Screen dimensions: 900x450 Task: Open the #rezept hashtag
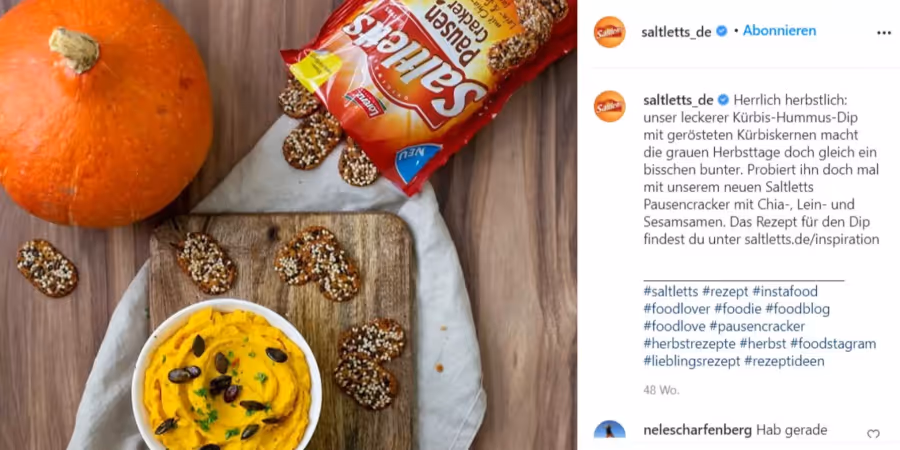coord(725,292)
